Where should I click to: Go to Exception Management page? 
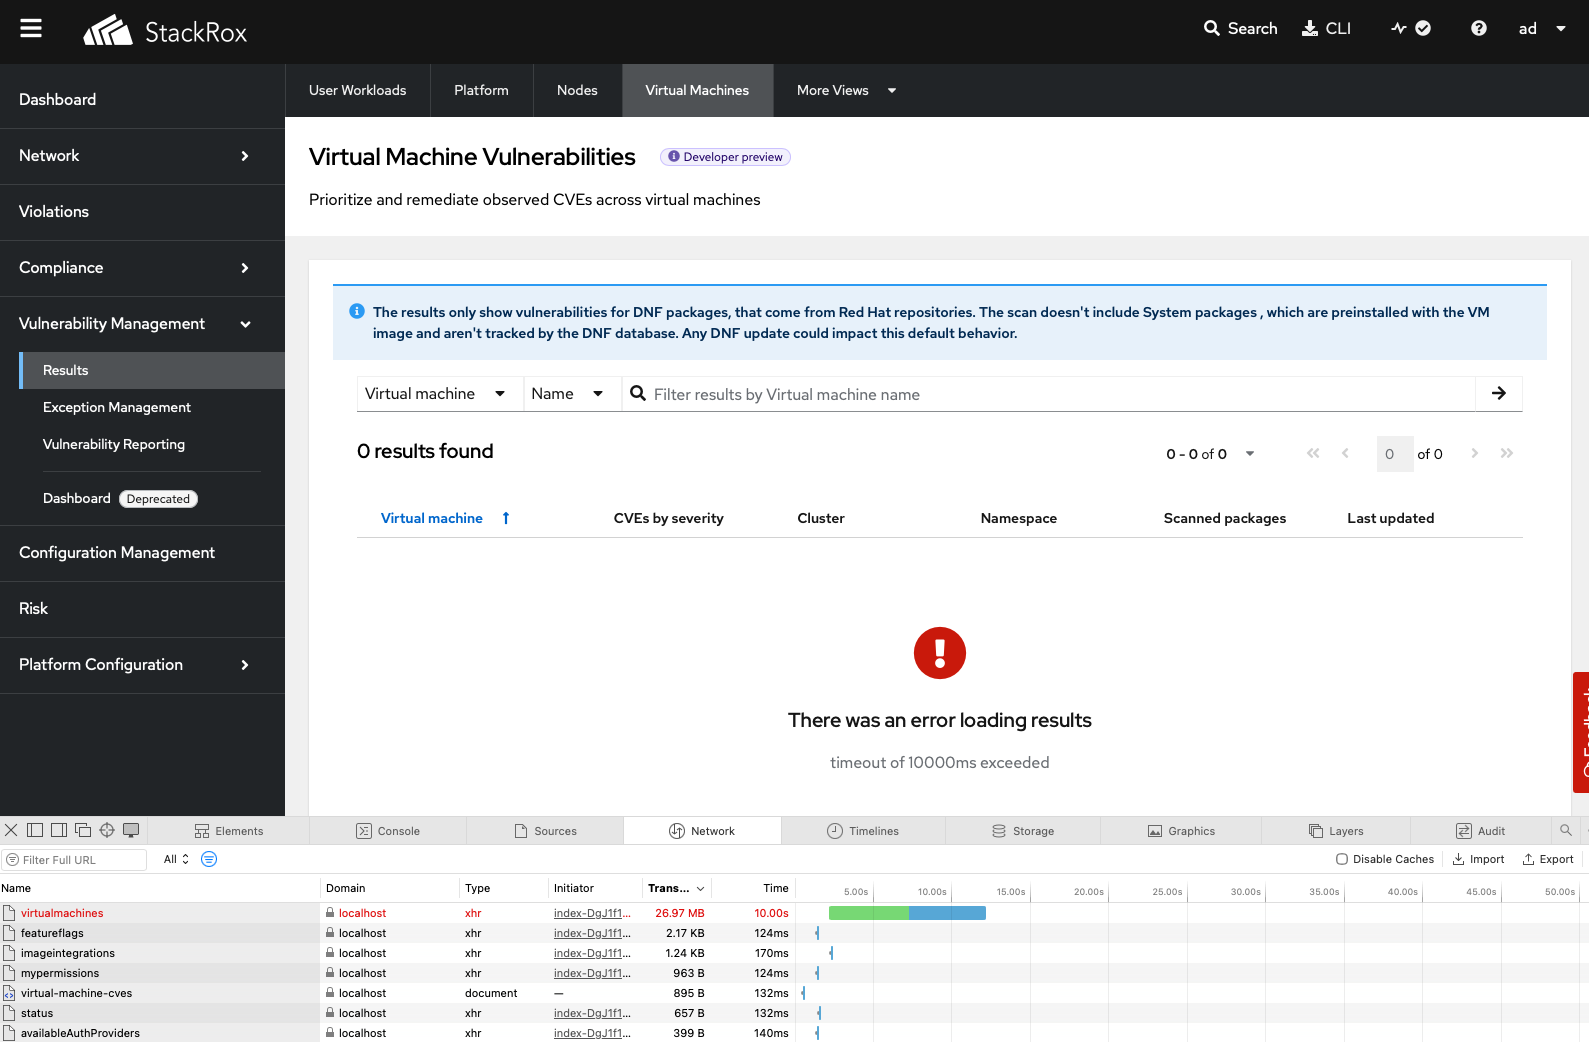pyautogui.click(x=116, y=407)
